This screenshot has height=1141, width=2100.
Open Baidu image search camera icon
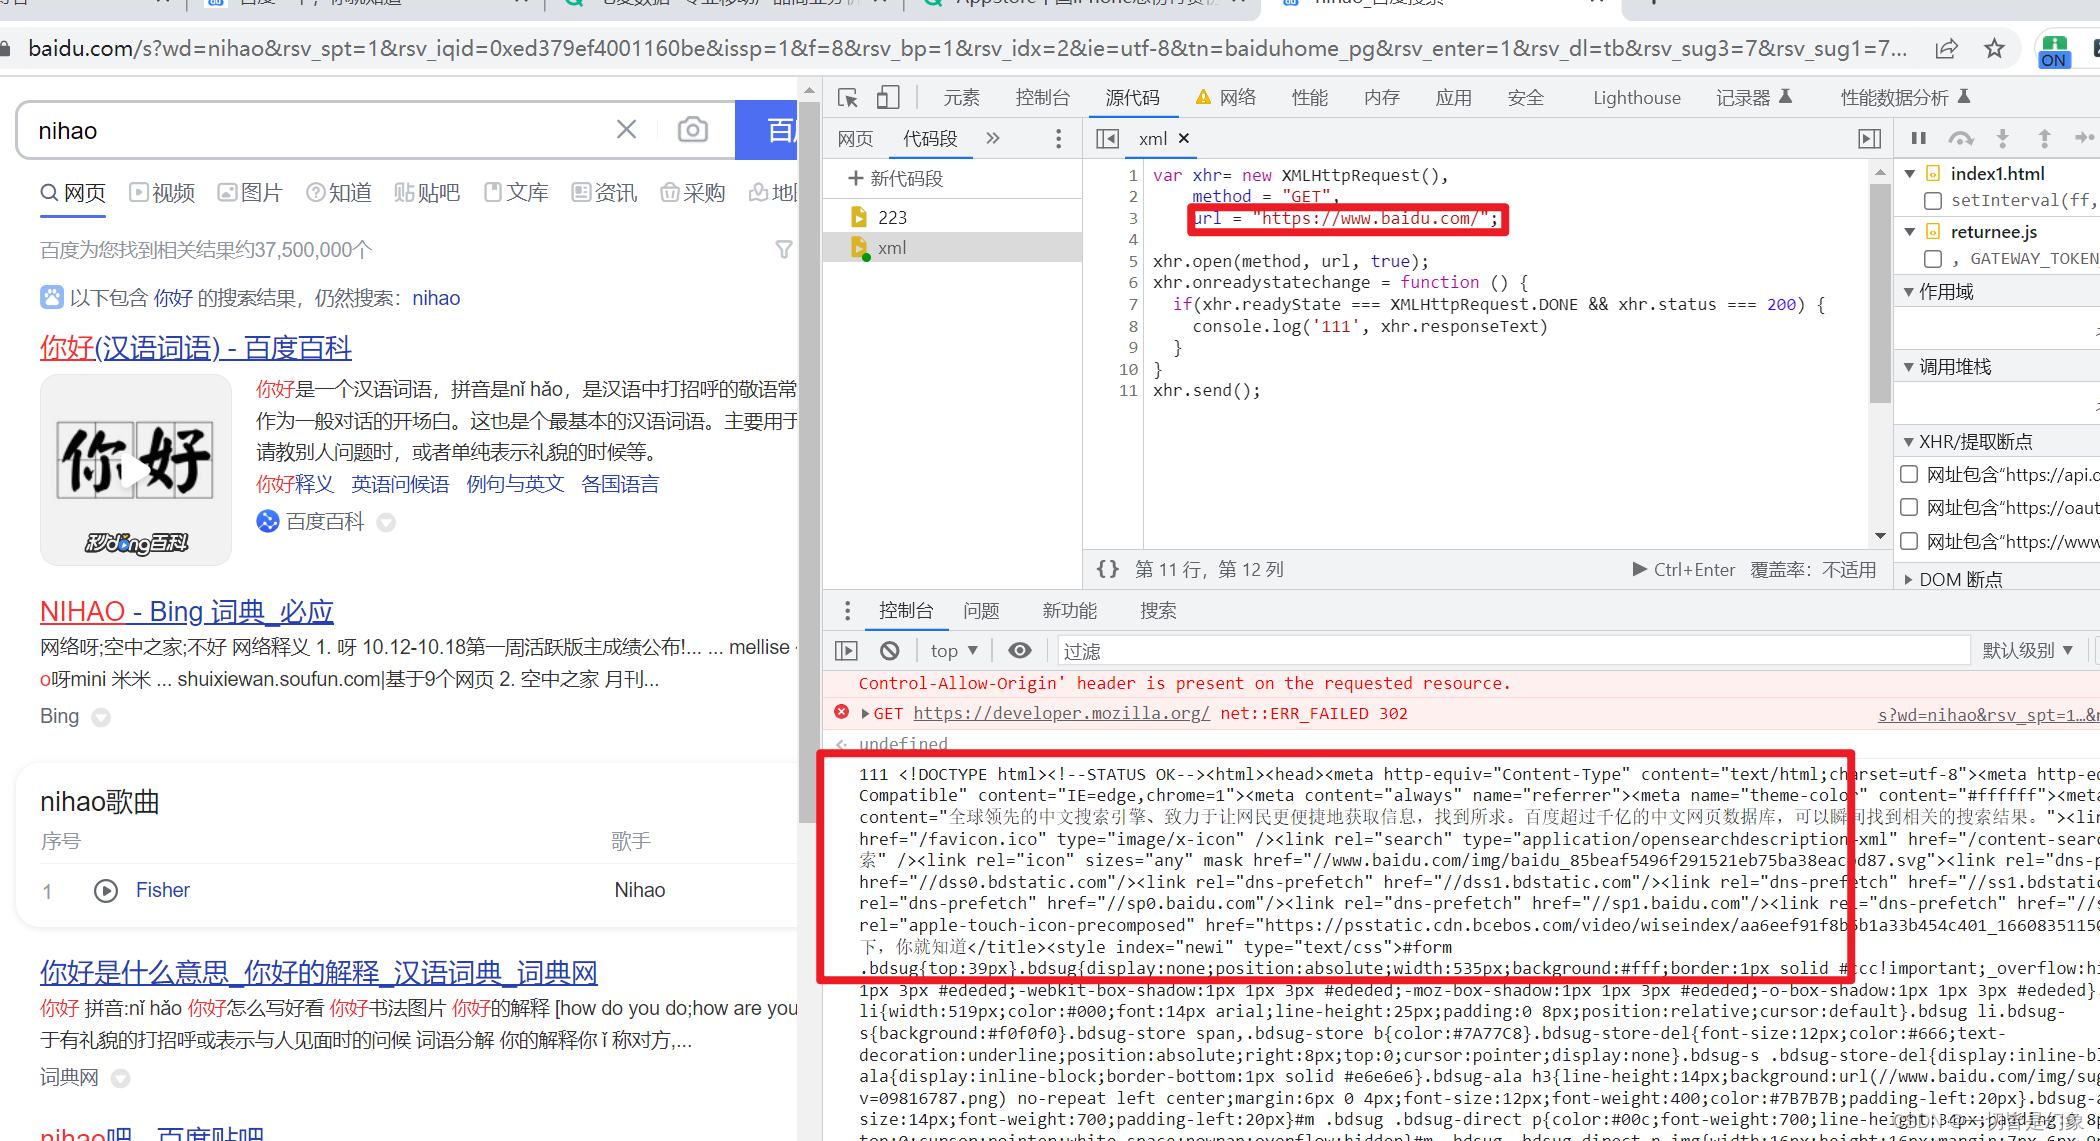point(692,130)
